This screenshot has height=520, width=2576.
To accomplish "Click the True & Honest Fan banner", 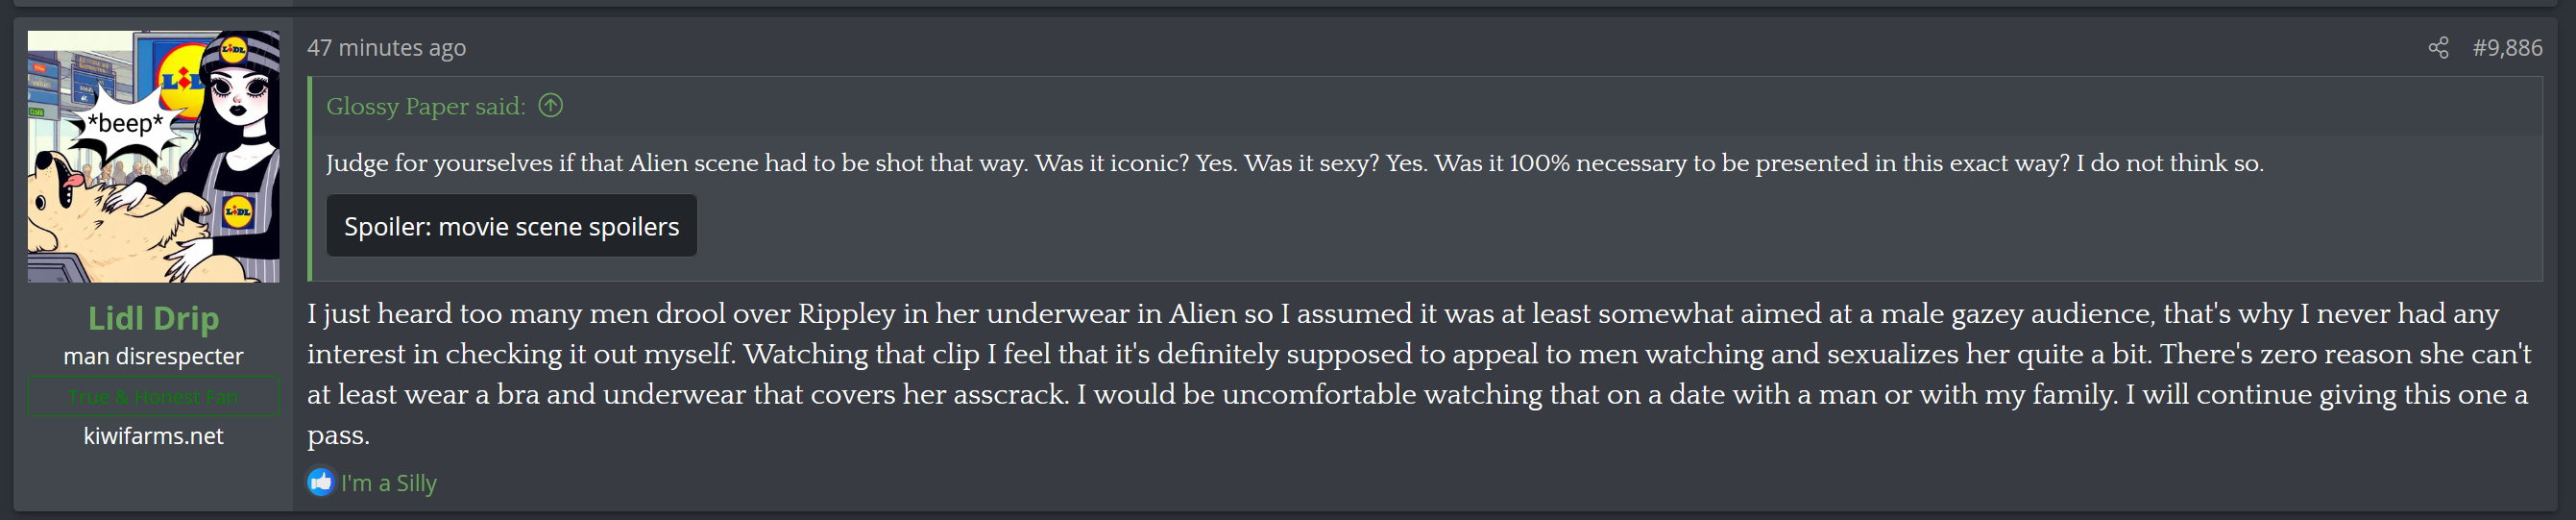I will (x=153, y=397).
